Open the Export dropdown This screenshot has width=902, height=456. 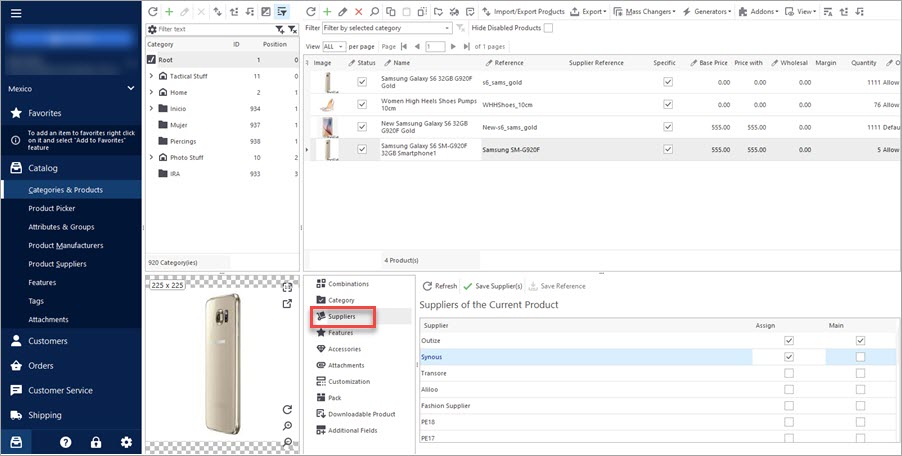click(588, 12)
